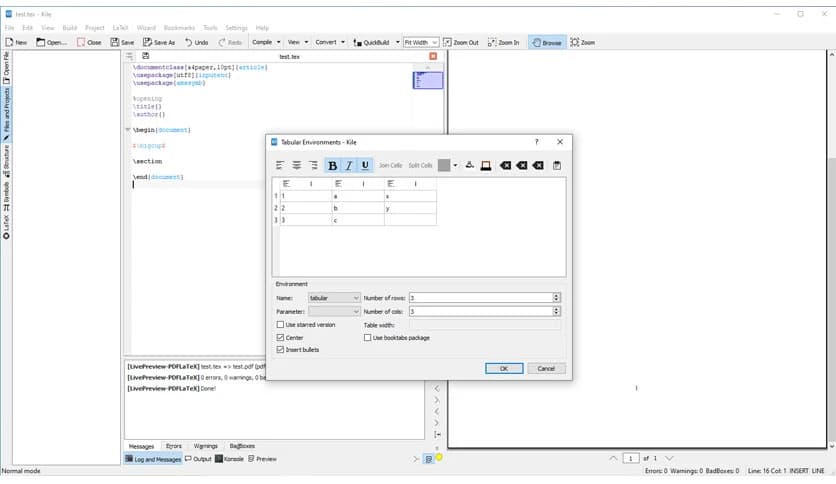Viewport: 836px width, 484px height.
Task: Click the Number of rows field
Action: tap(479, 298)
